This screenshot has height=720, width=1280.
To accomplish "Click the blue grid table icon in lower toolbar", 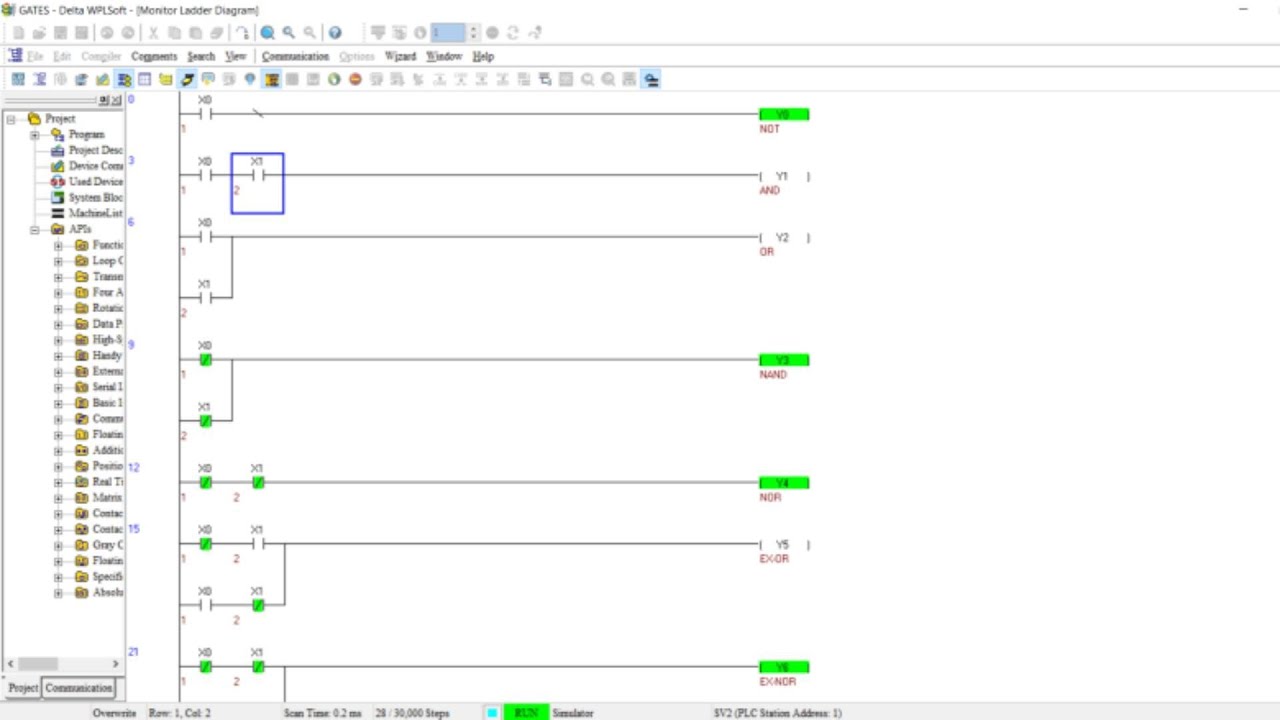I will pos(145,79).
